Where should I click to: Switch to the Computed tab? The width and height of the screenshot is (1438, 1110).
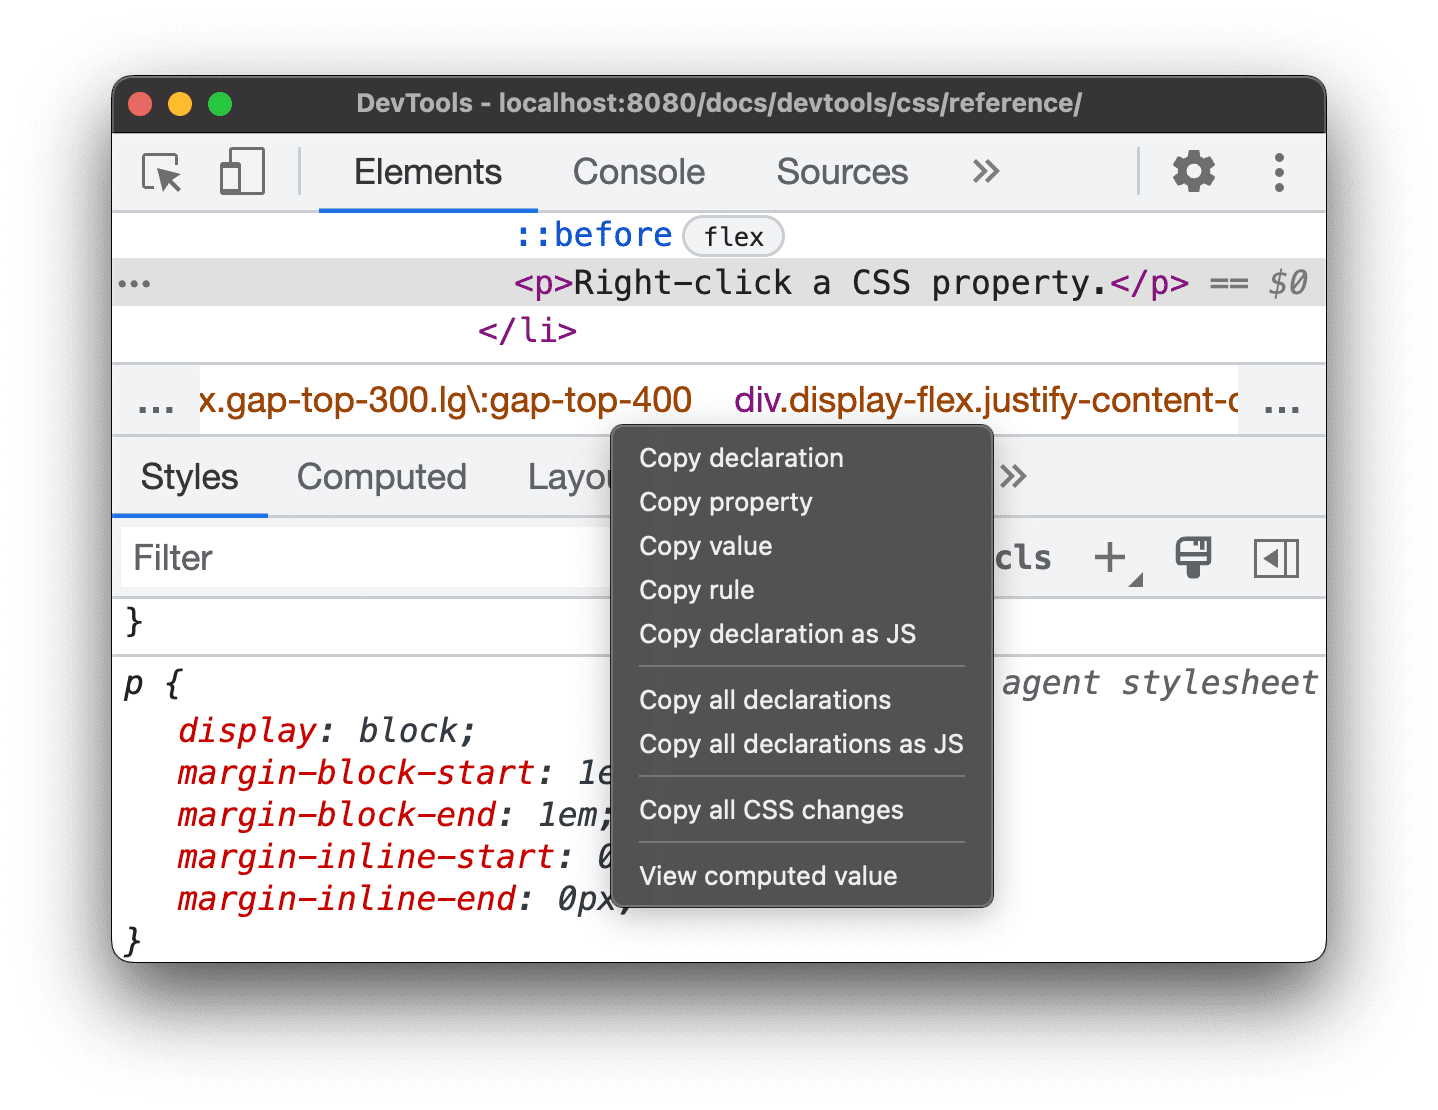(x=381, y=477)
